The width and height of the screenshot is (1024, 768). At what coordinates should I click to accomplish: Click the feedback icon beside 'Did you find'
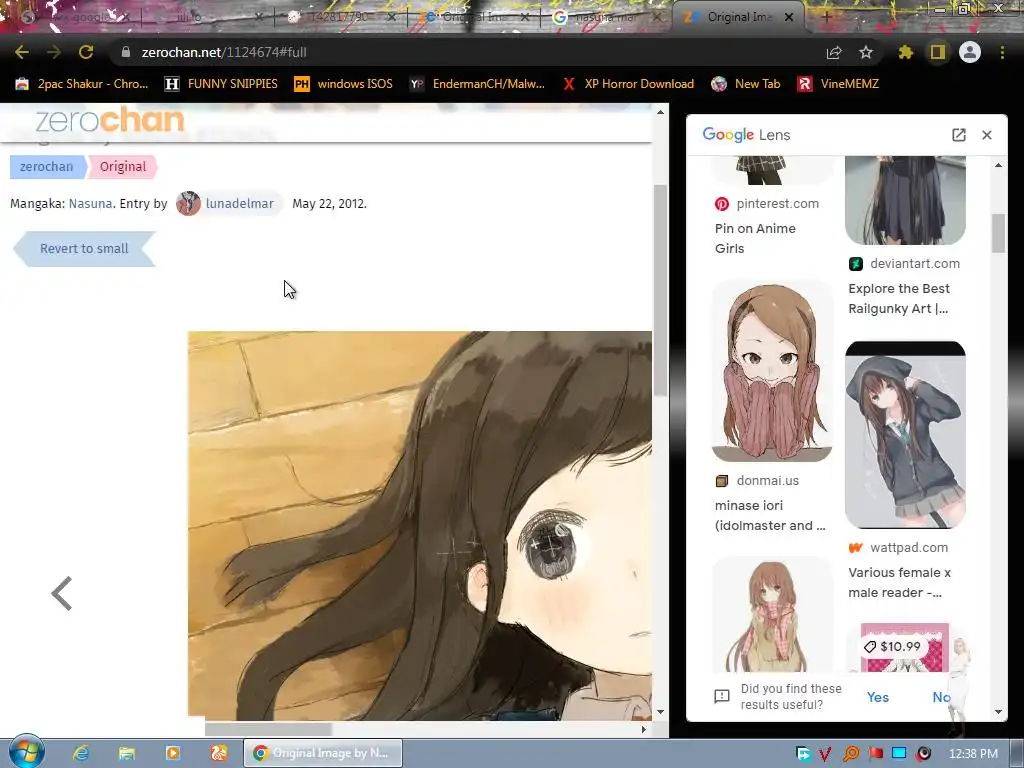tap(722, 697)
